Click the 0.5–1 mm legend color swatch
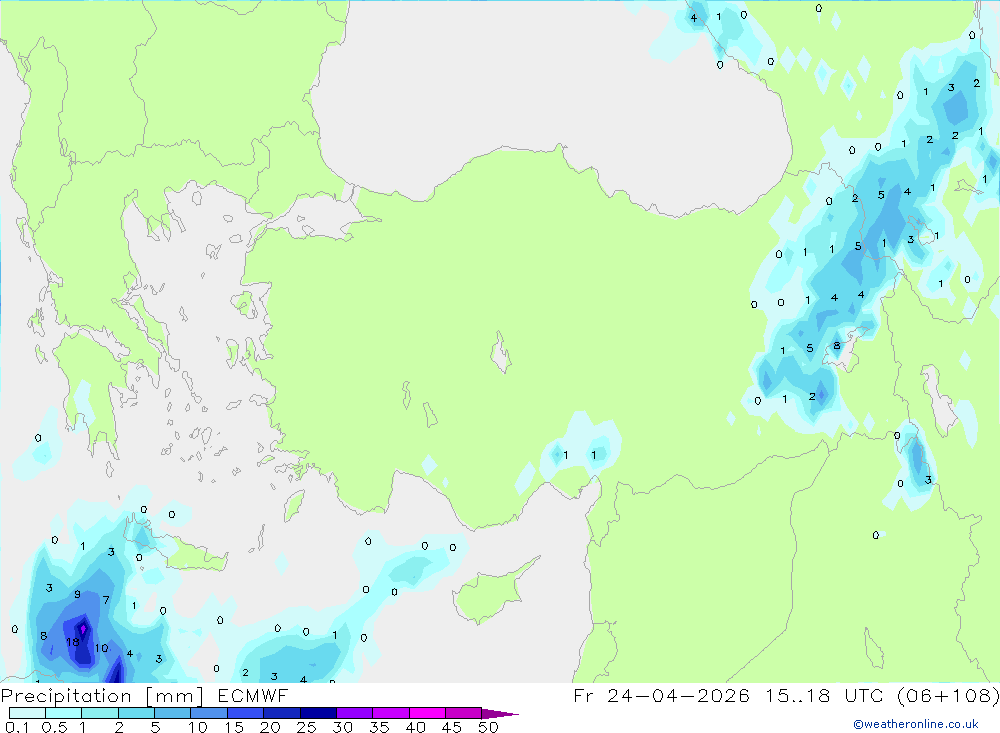The image size is (1000, 733). click(63, 713)
